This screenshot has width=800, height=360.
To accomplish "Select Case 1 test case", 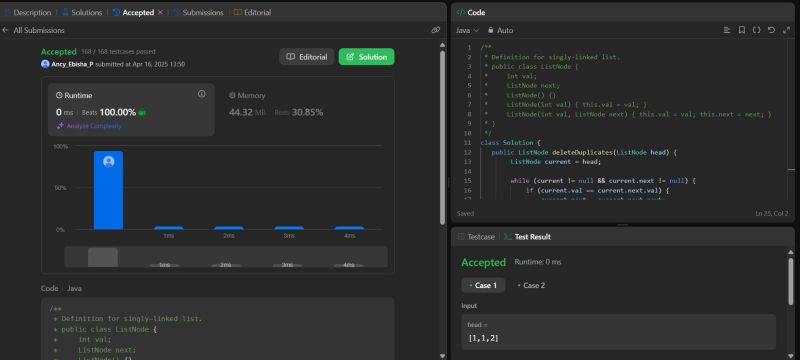I will coord(483,286).
